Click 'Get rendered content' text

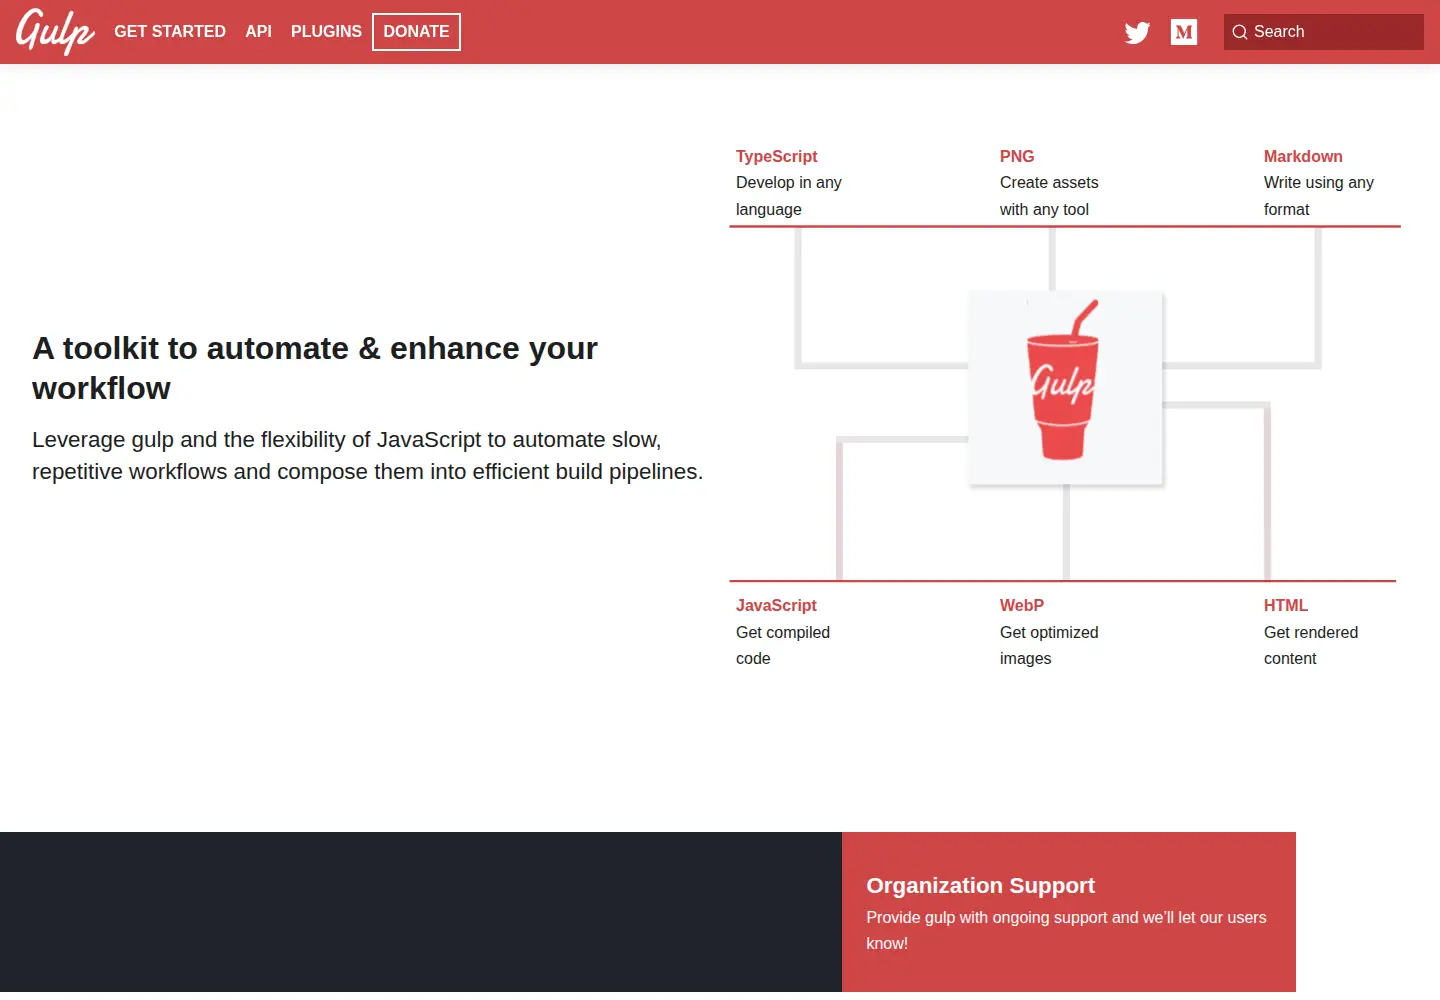coord(1311,645)
